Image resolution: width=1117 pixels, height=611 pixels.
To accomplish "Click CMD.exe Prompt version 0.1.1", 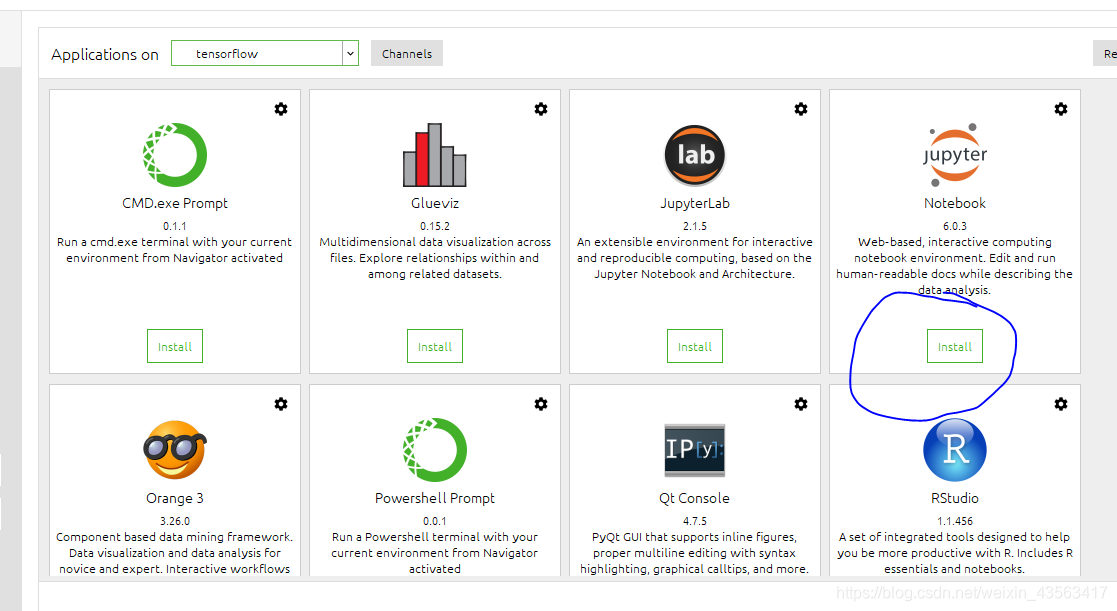I will point(175,226).
